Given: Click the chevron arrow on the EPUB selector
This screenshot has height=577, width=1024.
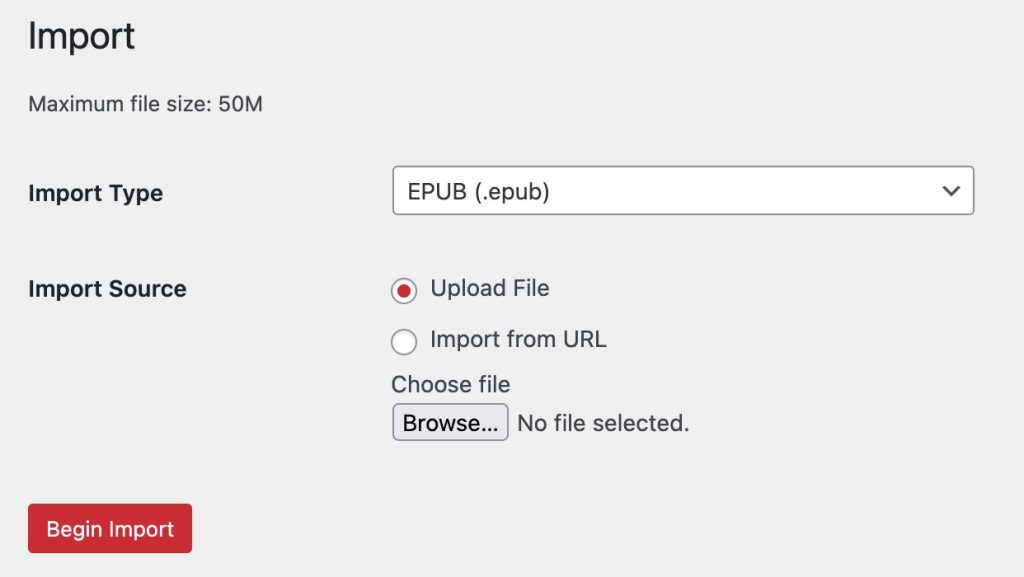Looking at the screenshot, I should pos(951,190).
